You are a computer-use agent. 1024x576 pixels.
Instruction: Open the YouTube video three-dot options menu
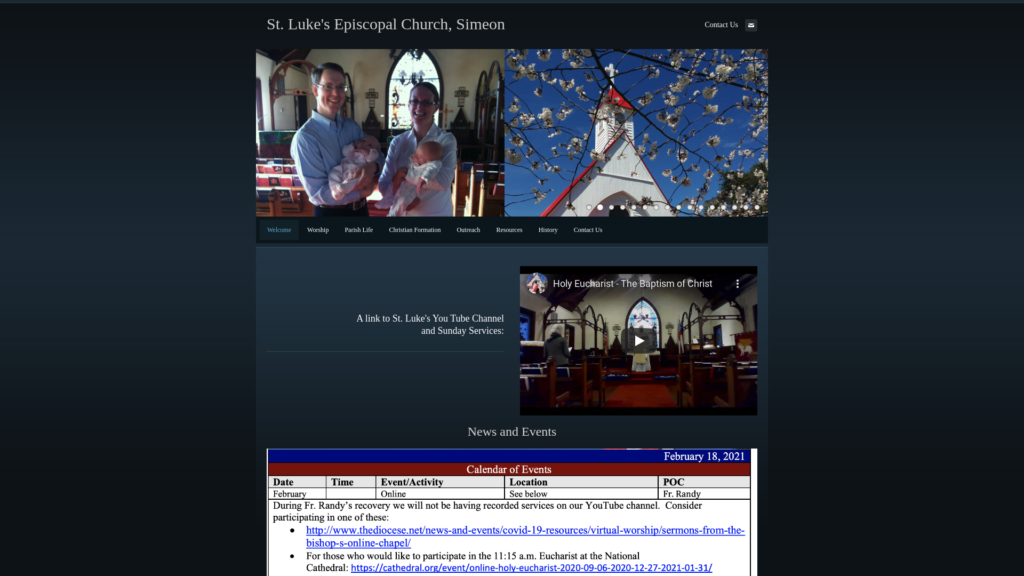coord(738,284)
